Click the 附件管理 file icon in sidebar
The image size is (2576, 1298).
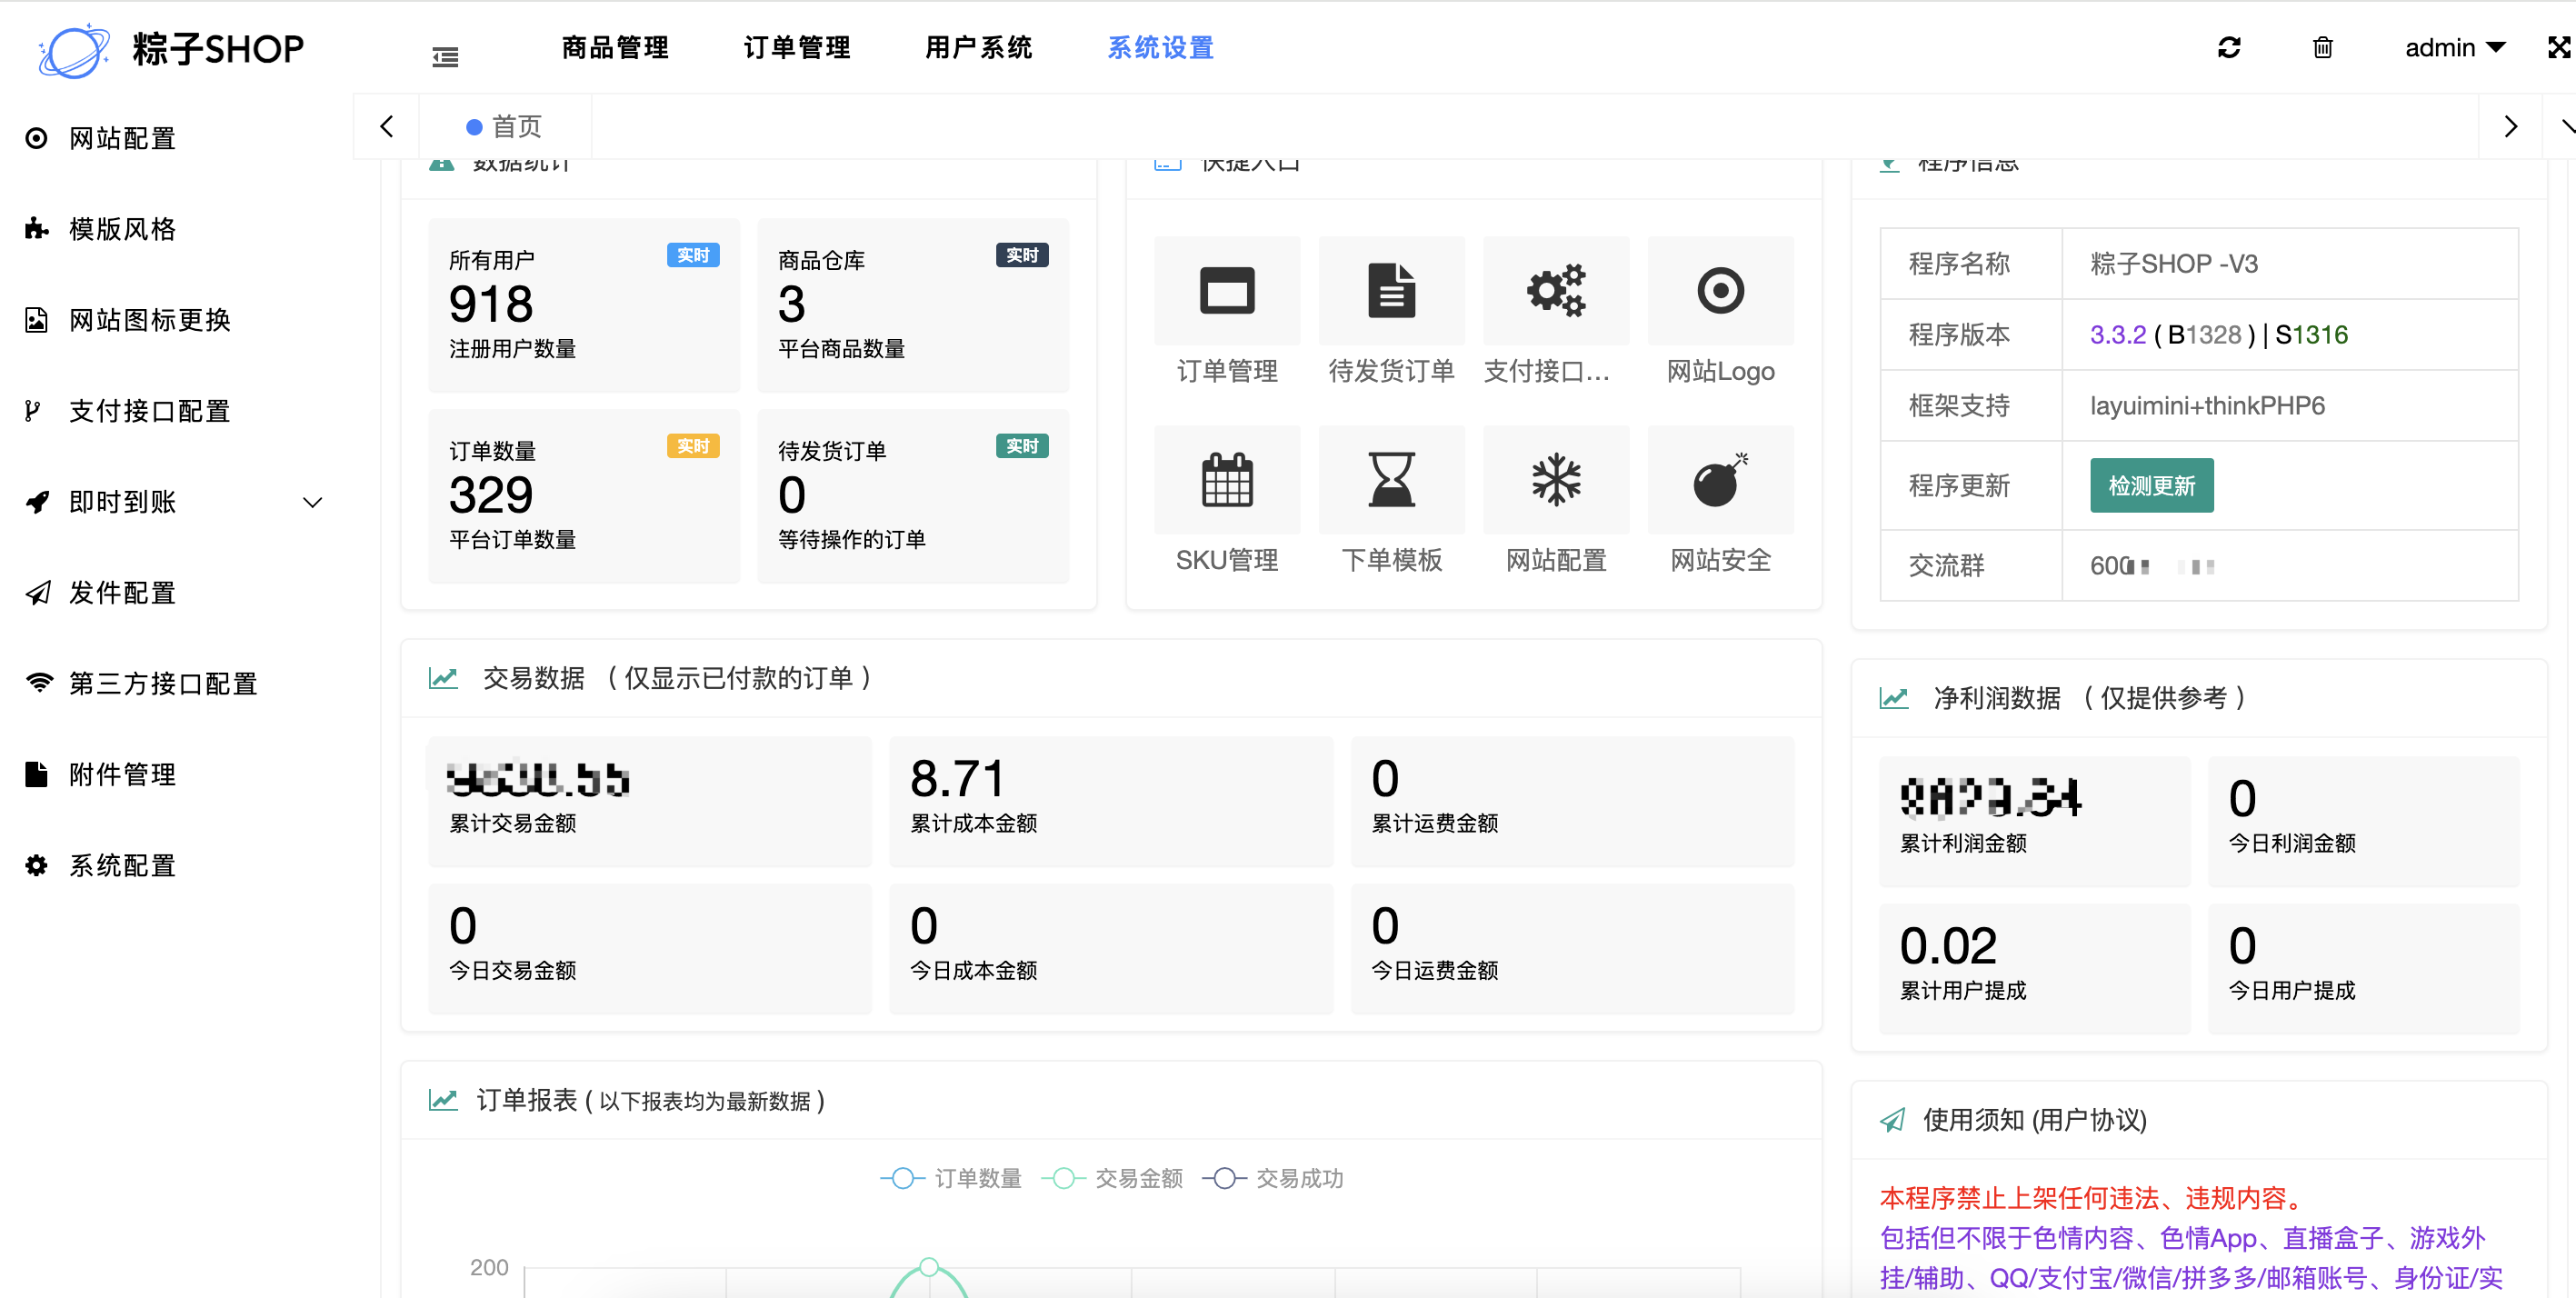click(36, 775)
